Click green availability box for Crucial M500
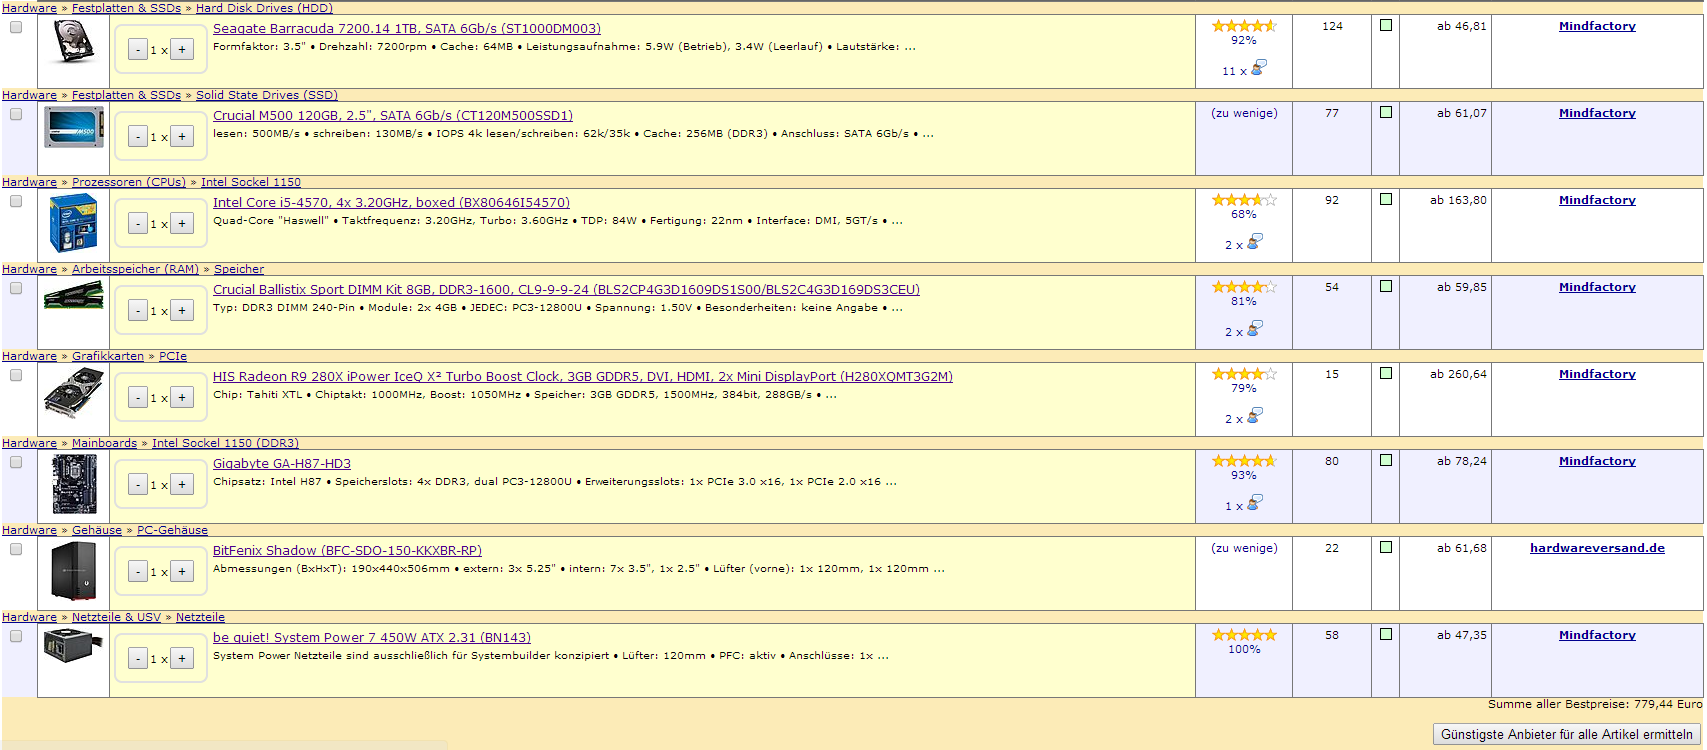 pos(1386,112)
